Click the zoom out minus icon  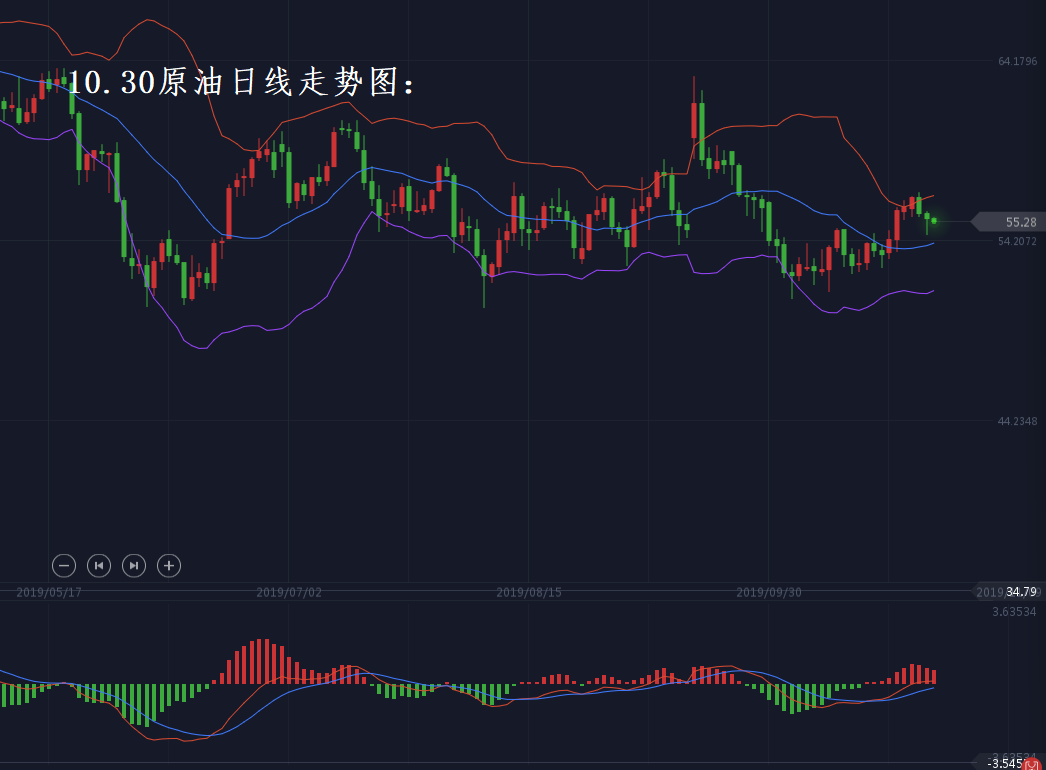pos(64,565)
